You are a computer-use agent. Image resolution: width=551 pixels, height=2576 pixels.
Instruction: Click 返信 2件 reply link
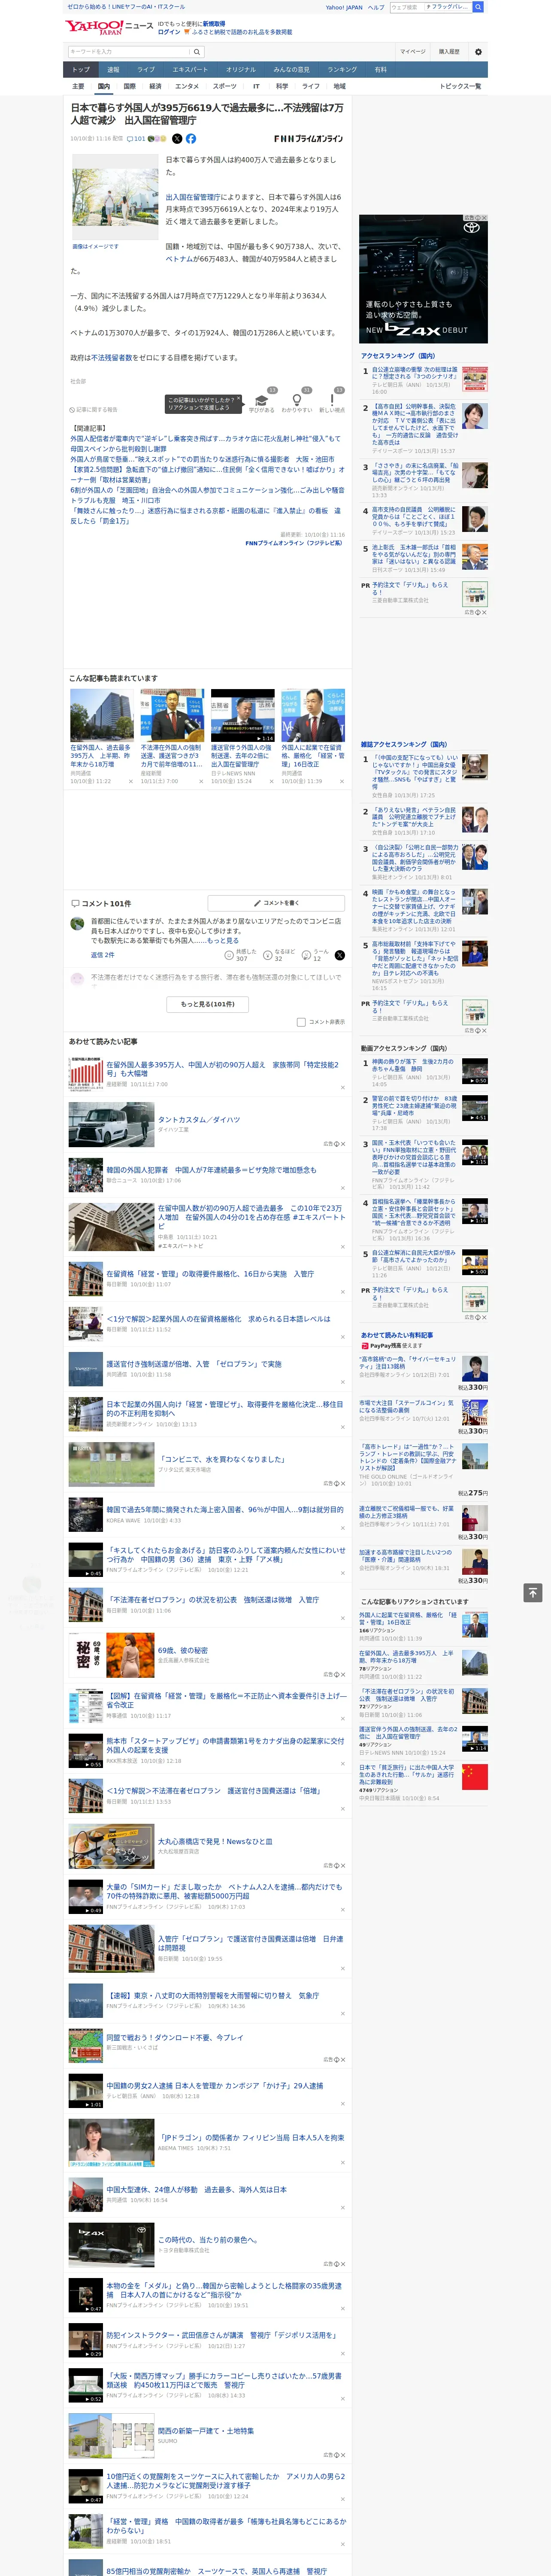[x=104, y=955]
